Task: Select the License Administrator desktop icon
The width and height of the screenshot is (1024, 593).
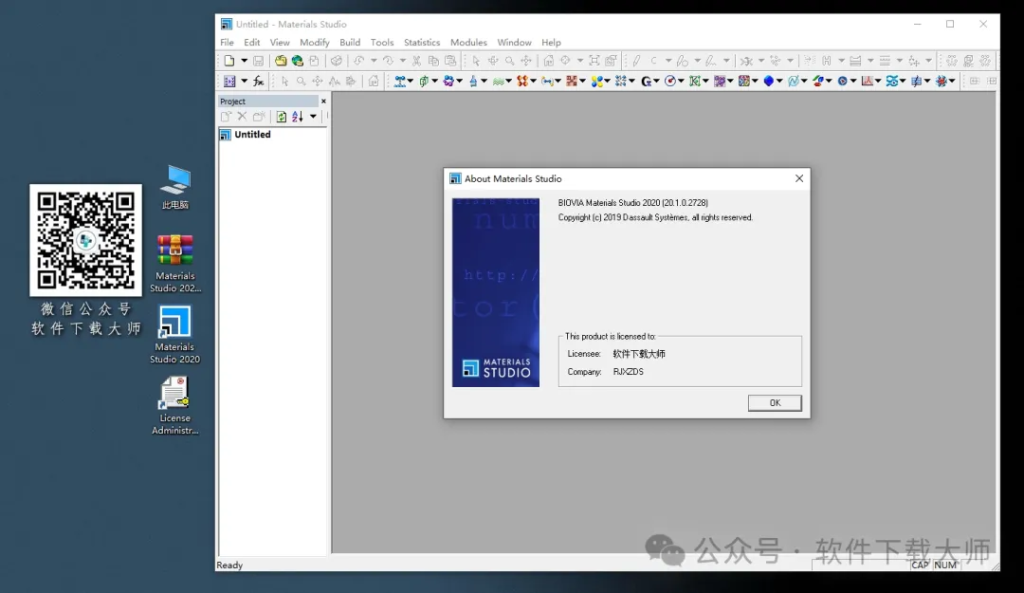Action: 175,405
